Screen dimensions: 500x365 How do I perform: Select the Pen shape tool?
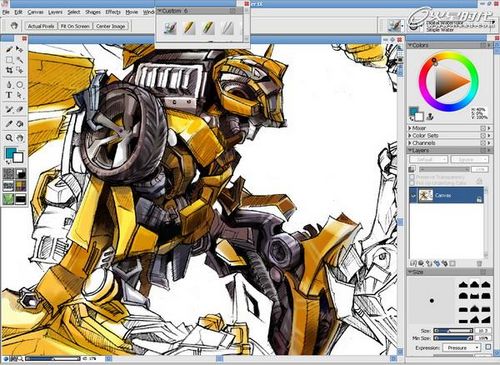(x=9, y=85)
